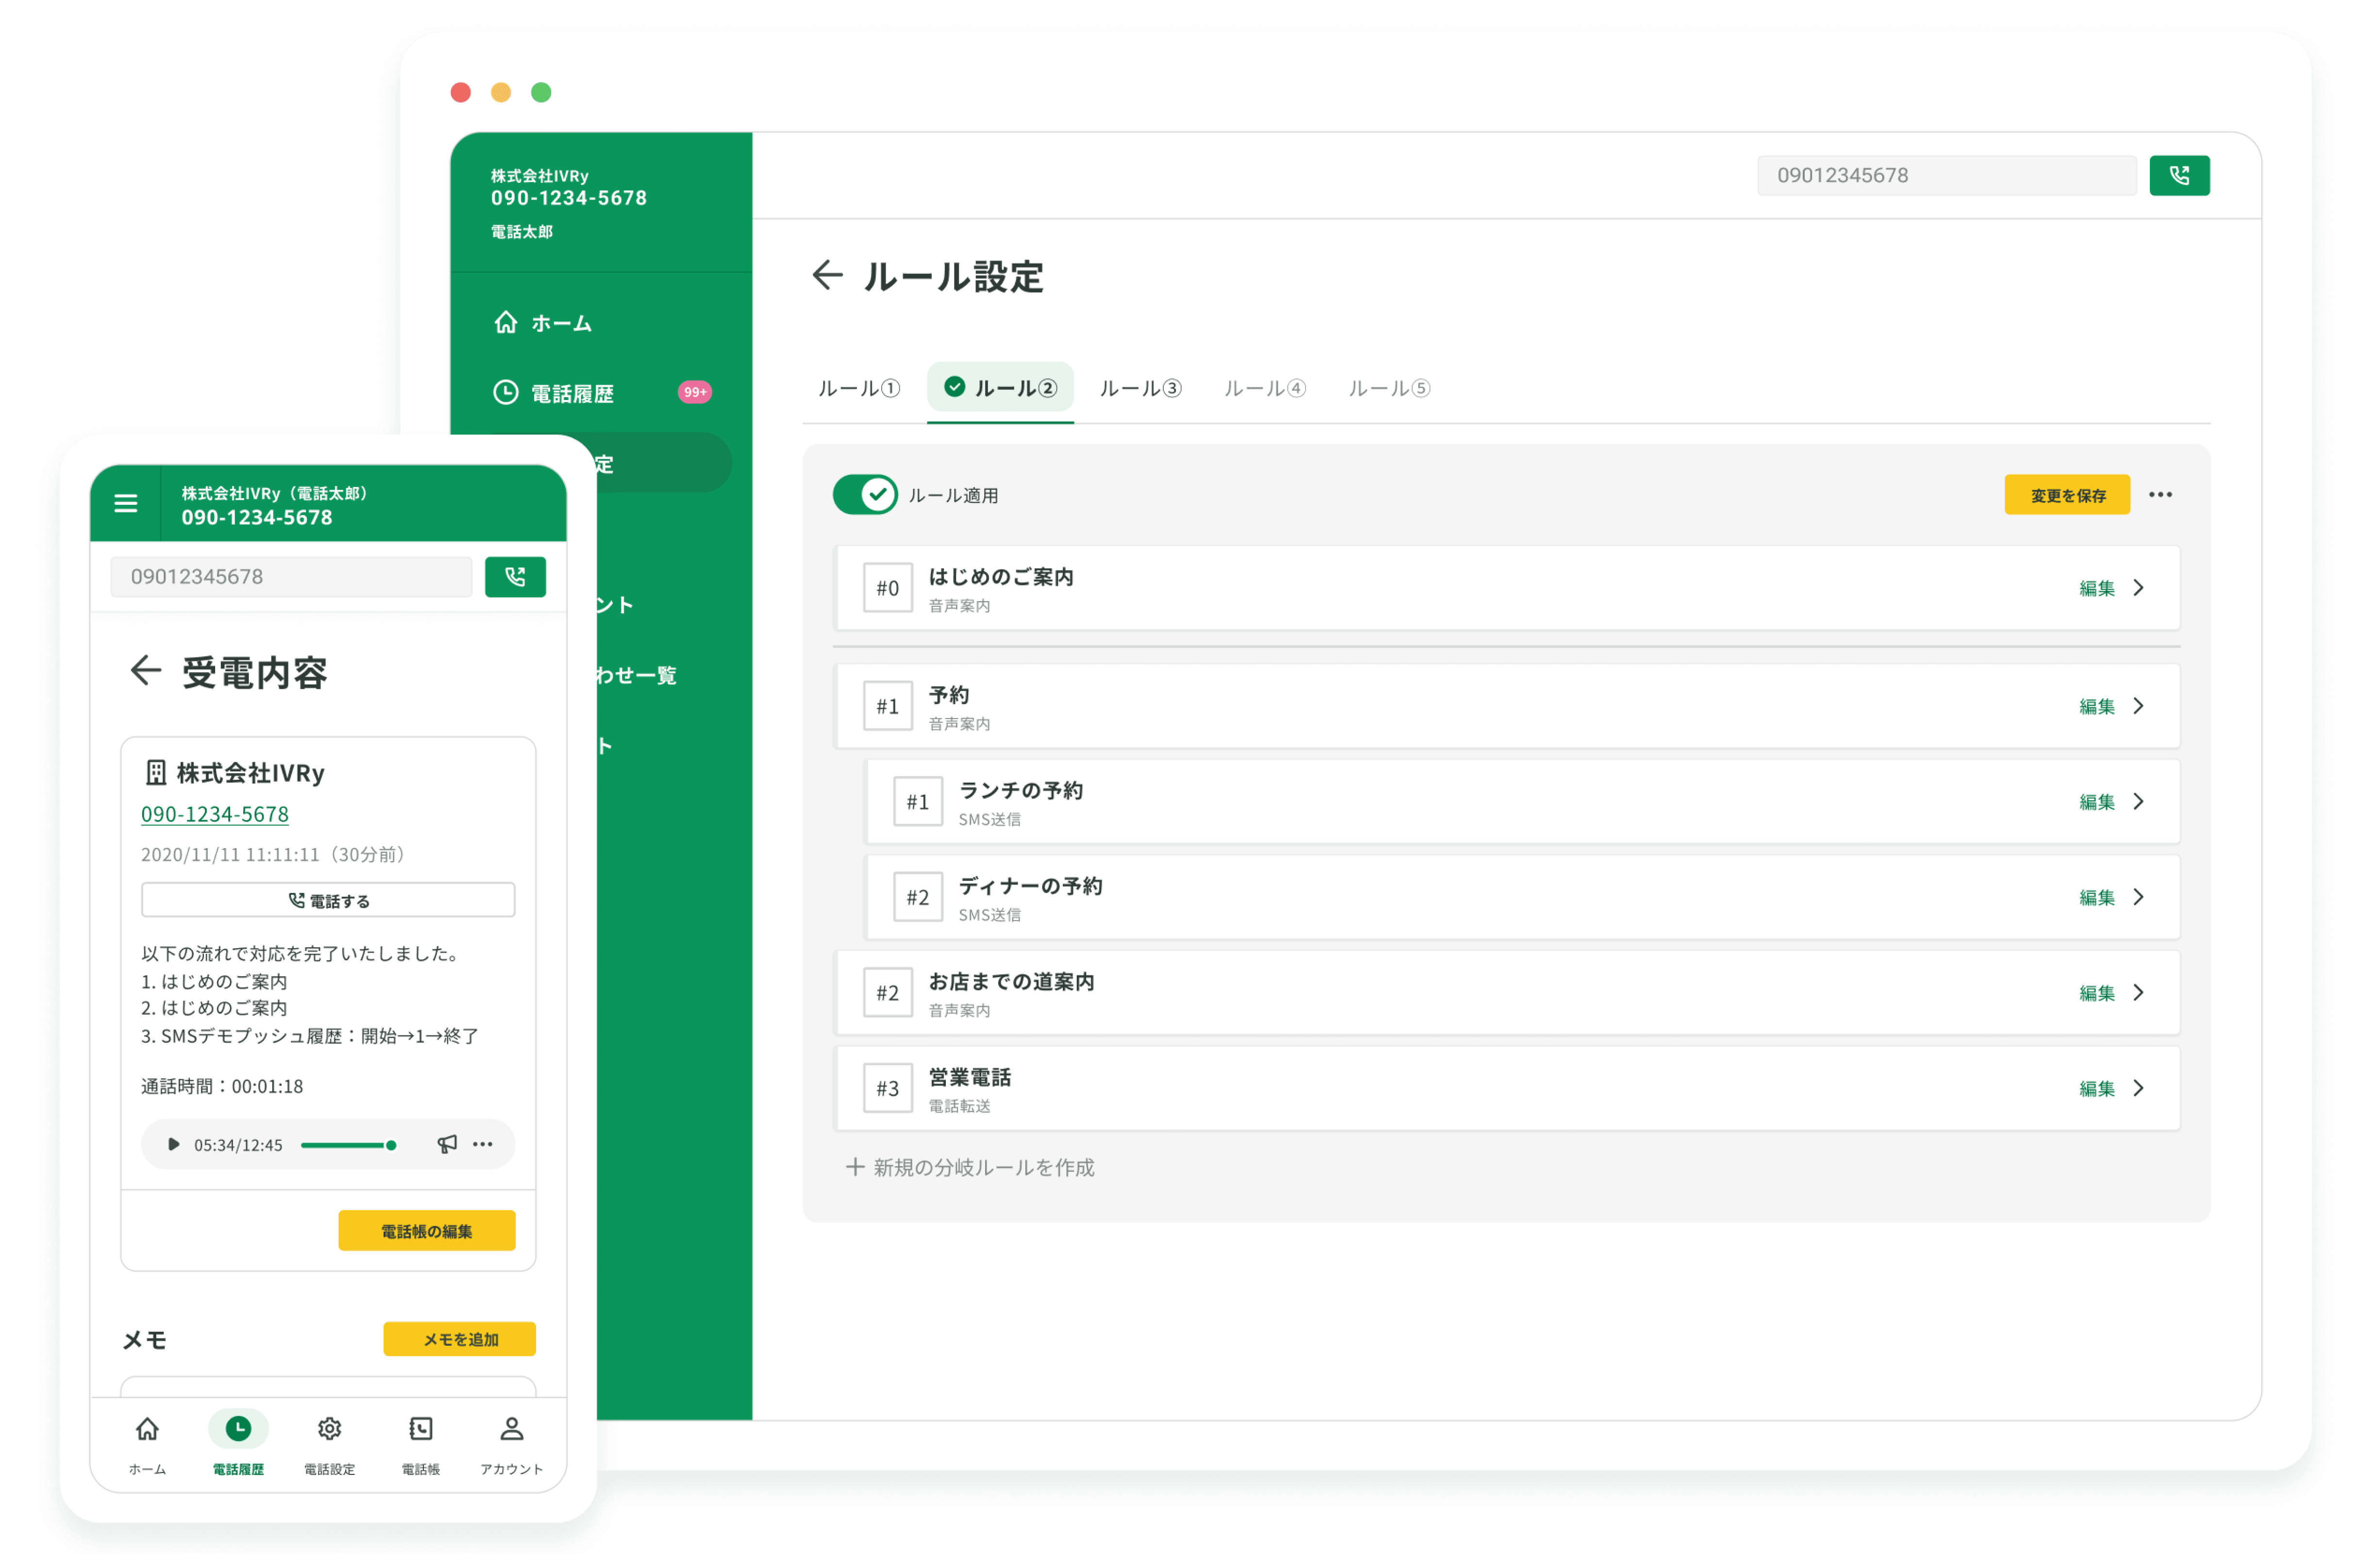Click the green slider handle on recording

point(391,1145)
